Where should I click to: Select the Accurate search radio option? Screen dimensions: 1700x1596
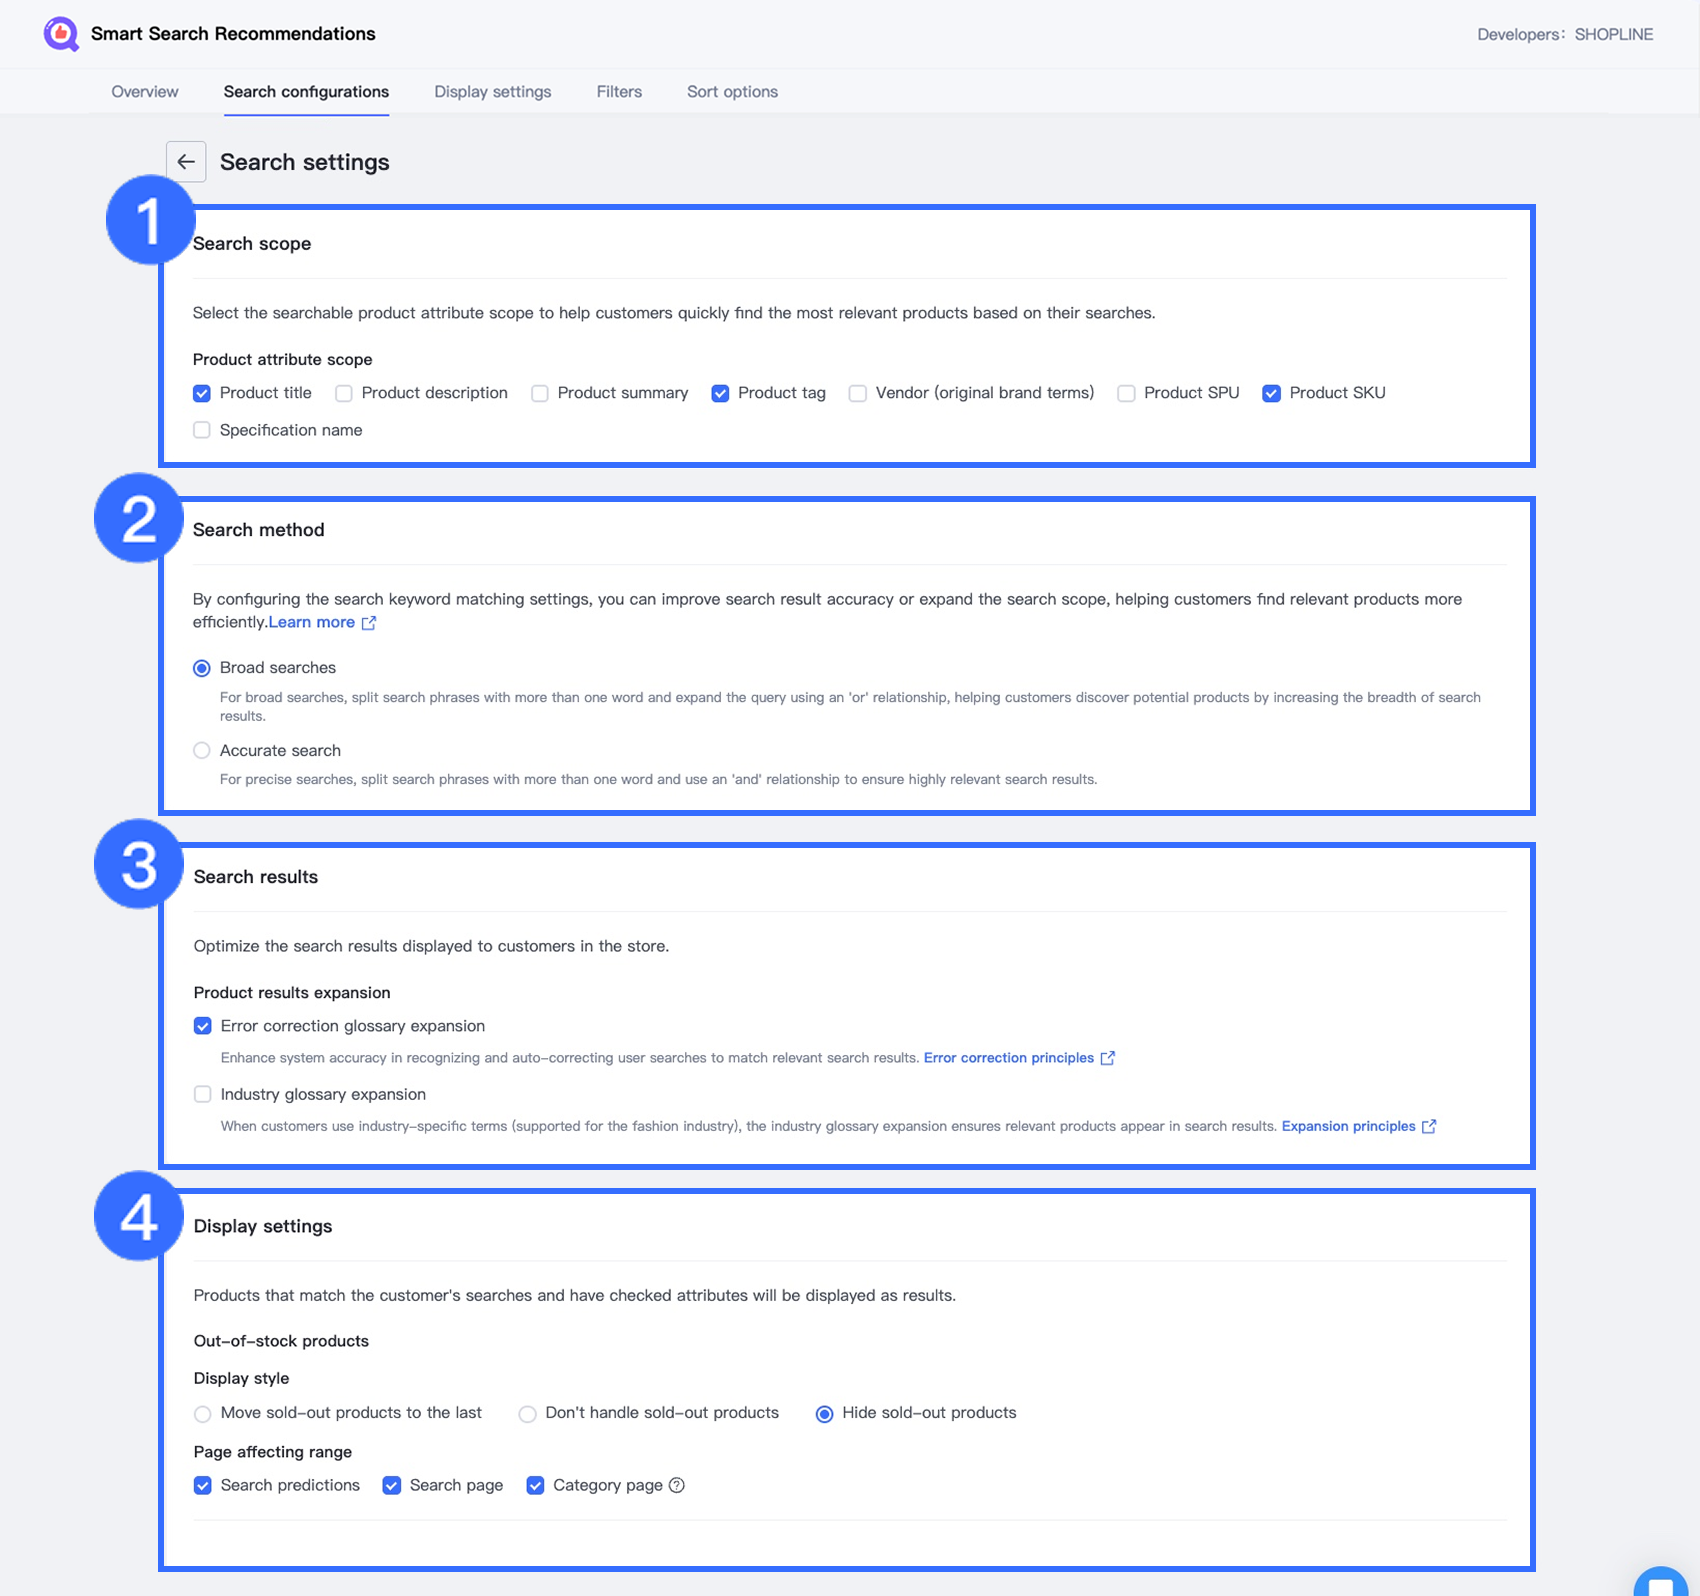point(202,750)
